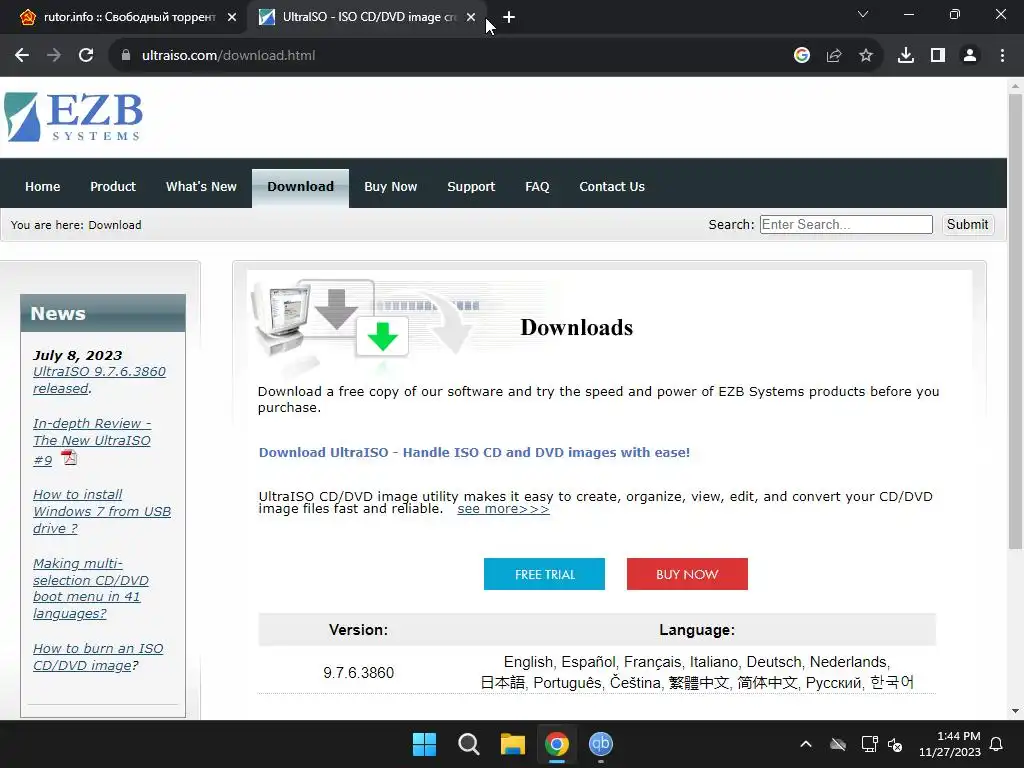Image resolution: width=1024 pixels, height=768 pixels.
Task: Click the Submit search button
Action: pos(967,225)
